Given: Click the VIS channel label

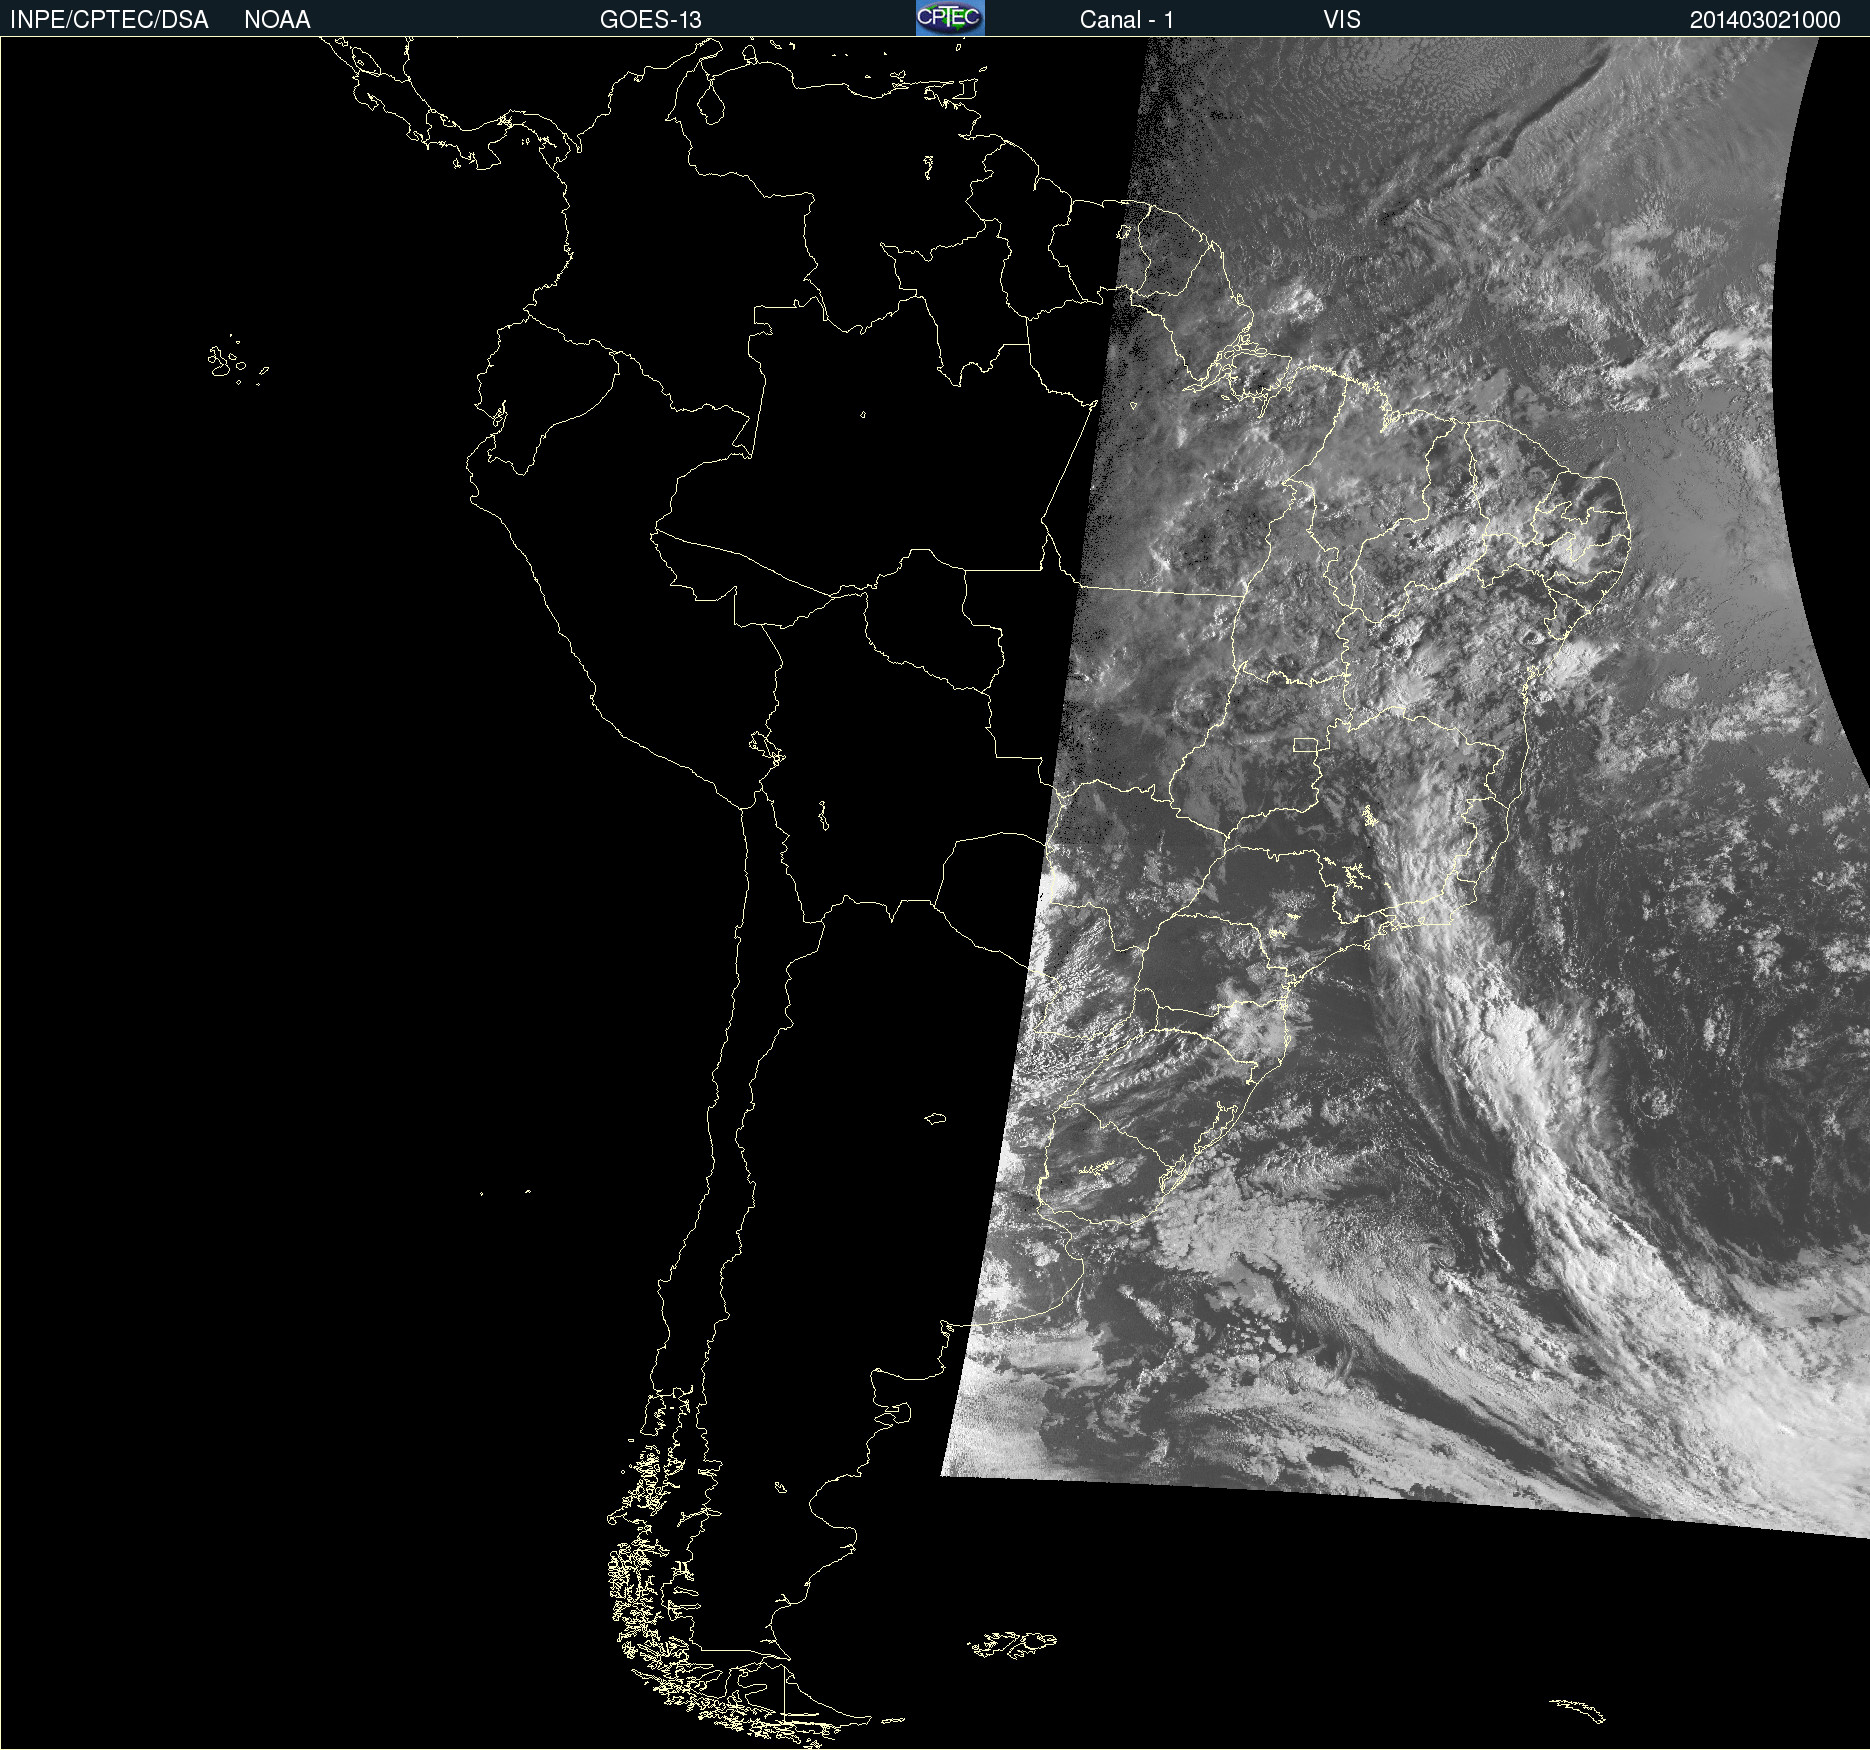Looking at the screenshot, I should click(1342, 20).
